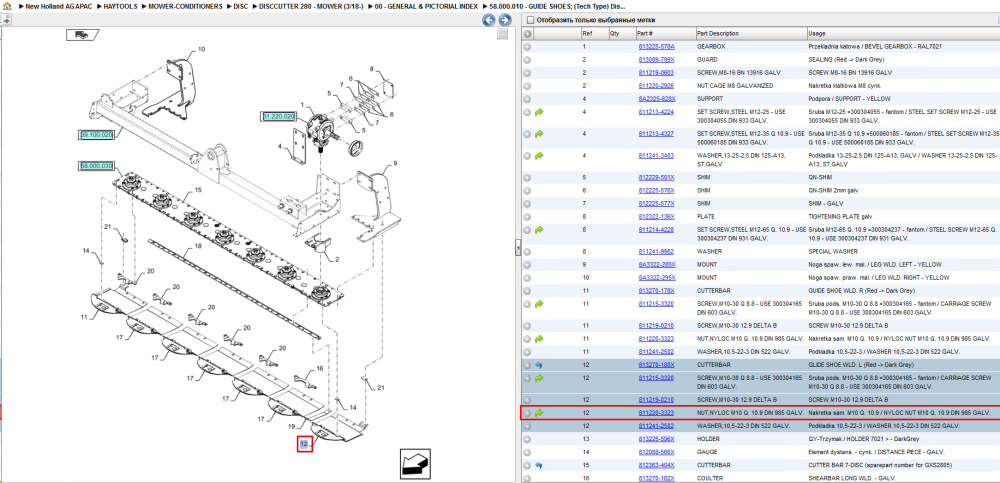Open part number link 812088-566X
Viewport: 1000px width, 483px height.
(x=656, y=452)
